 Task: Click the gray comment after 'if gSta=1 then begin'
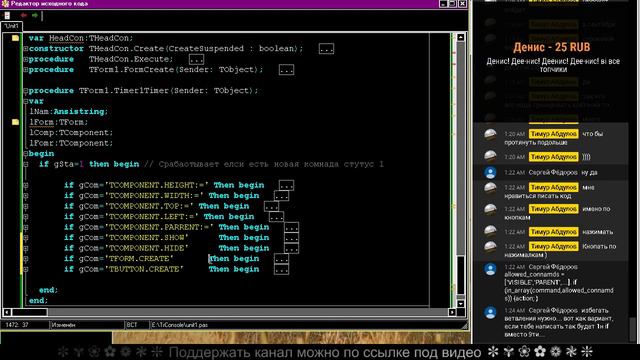coord(264,164)
